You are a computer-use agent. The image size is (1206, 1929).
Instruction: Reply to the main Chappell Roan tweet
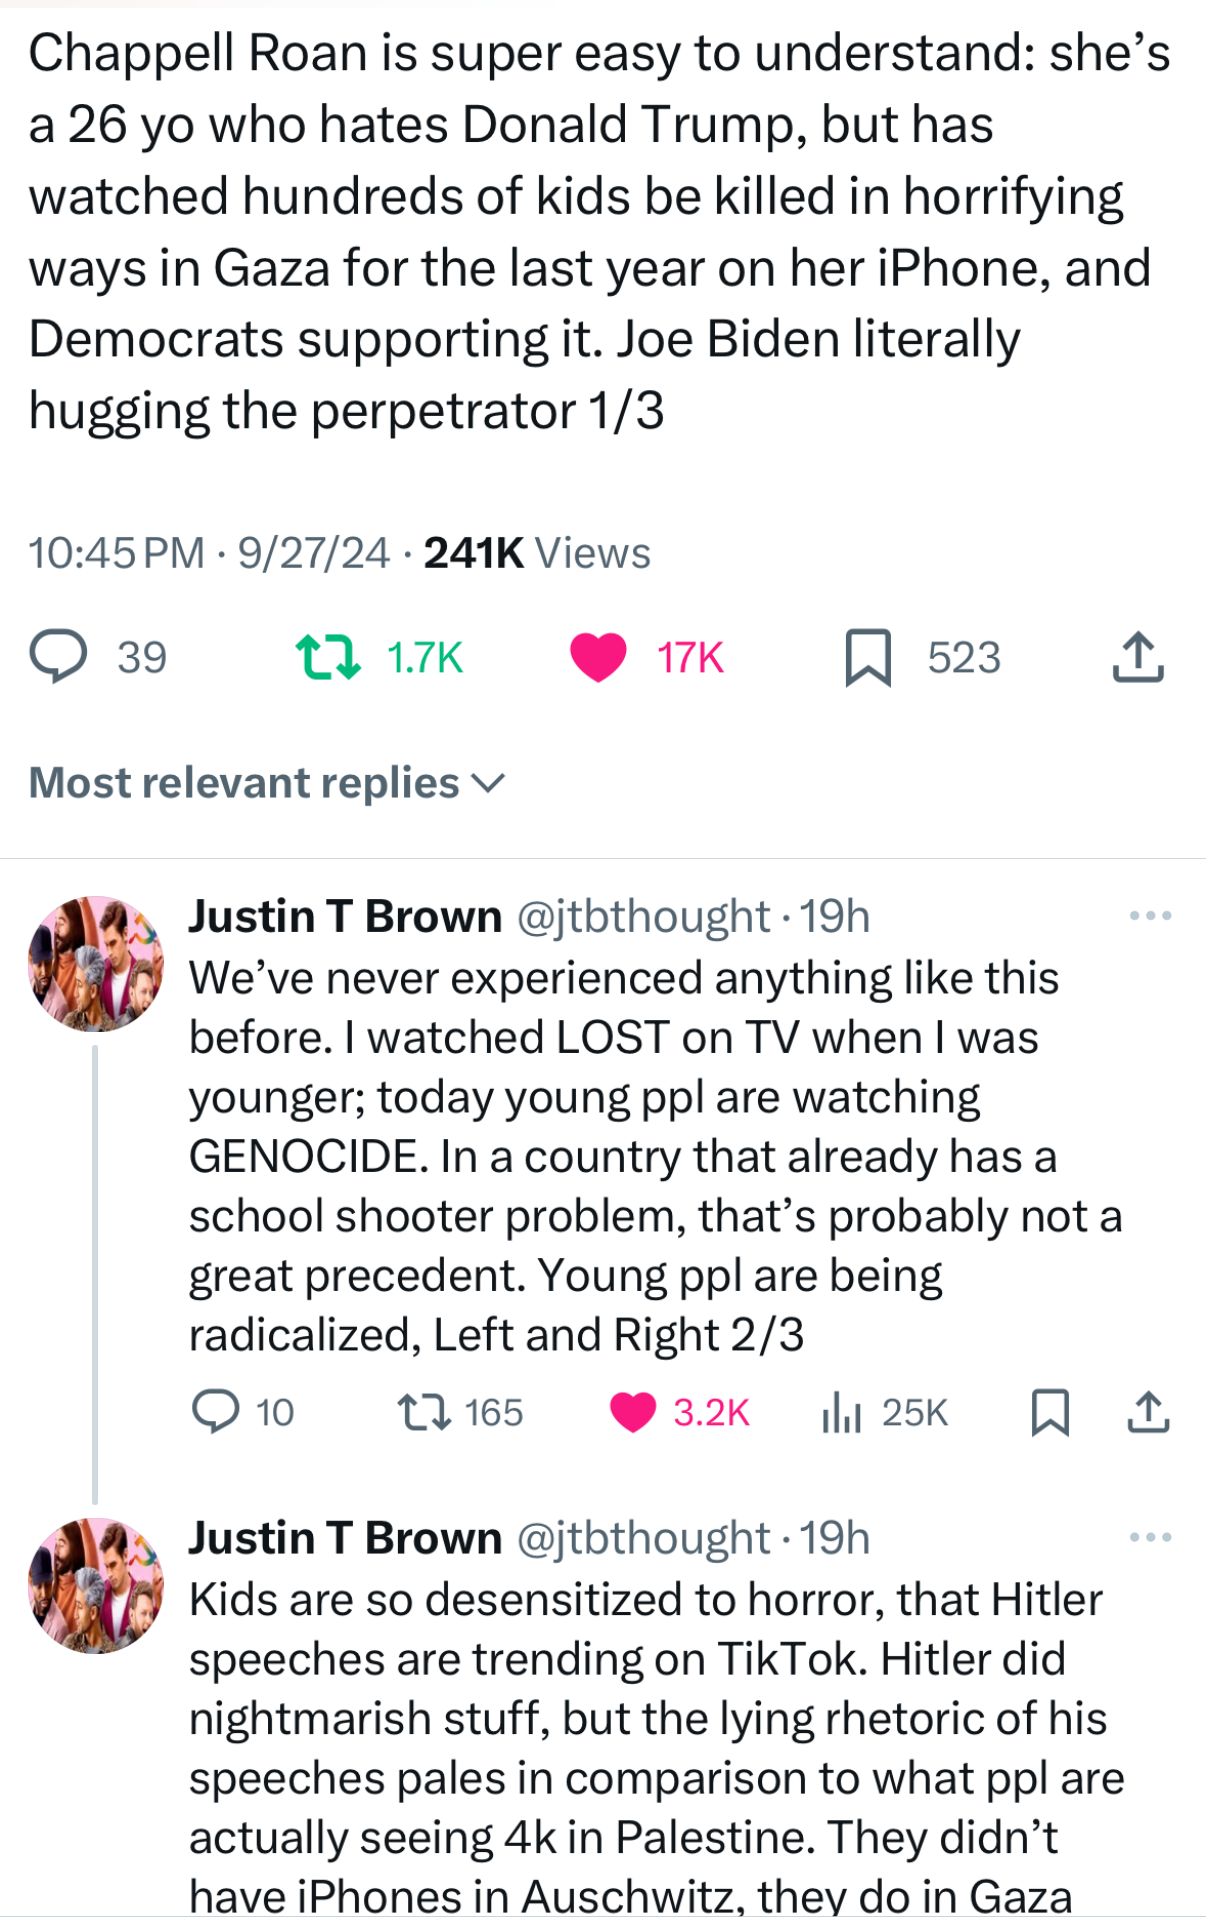coord(59,657)
